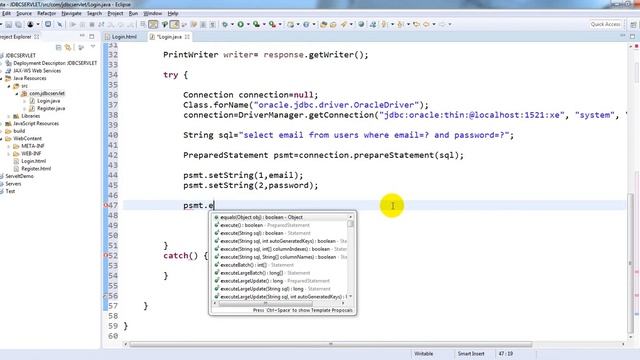Click the Back to last edit arrow icon
Screen dimensions: 640x360
tap(416, 24)
